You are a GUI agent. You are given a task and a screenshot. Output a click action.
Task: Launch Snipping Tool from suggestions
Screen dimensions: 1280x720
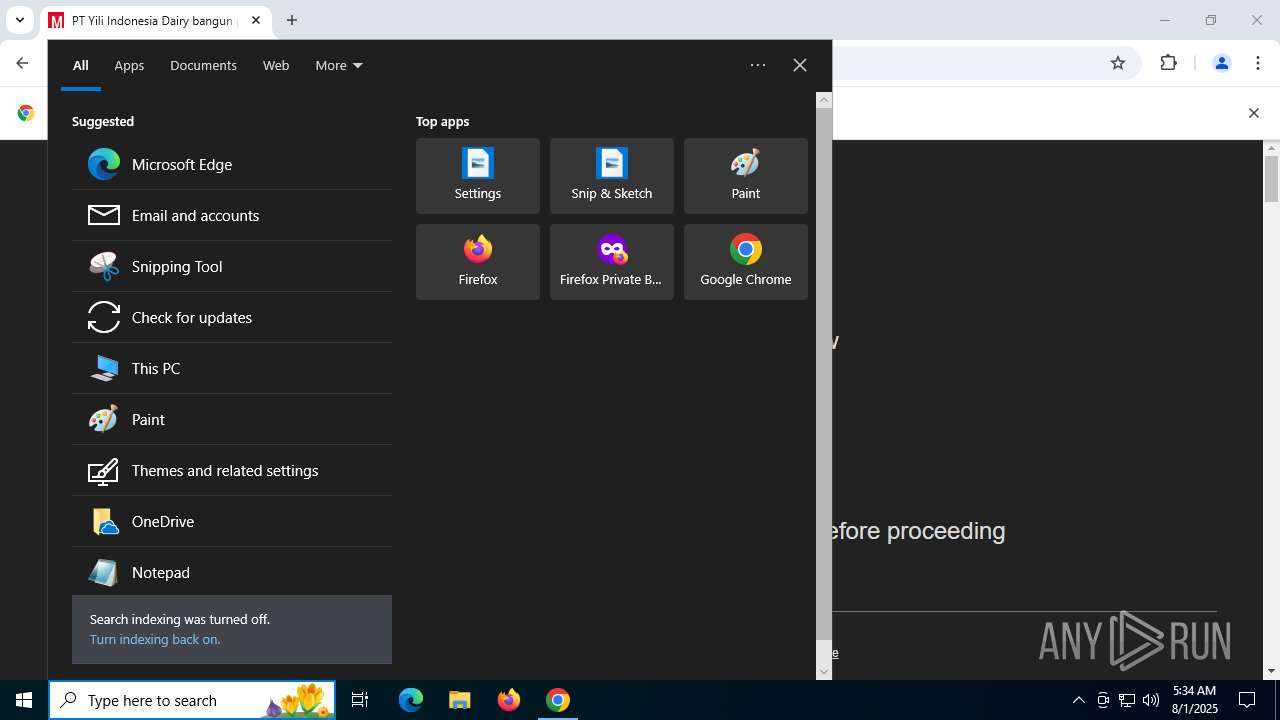pos(232,266)
